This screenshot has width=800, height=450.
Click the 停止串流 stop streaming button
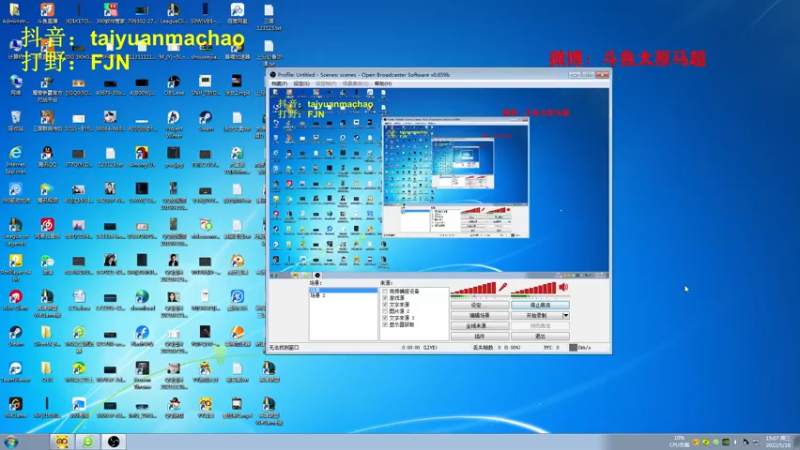point(540,305)
